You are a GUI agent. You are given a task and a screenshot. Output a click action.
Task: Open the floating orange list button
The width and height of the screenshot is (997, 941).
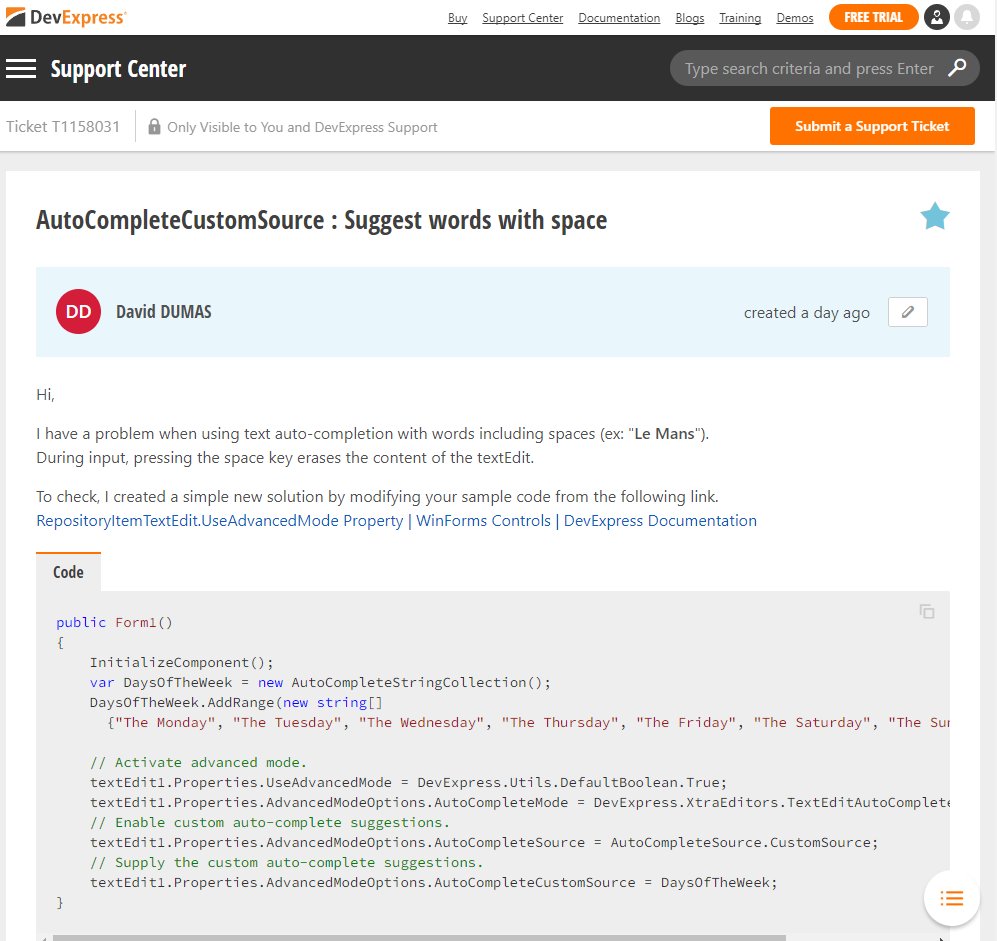tap(951, 898)
